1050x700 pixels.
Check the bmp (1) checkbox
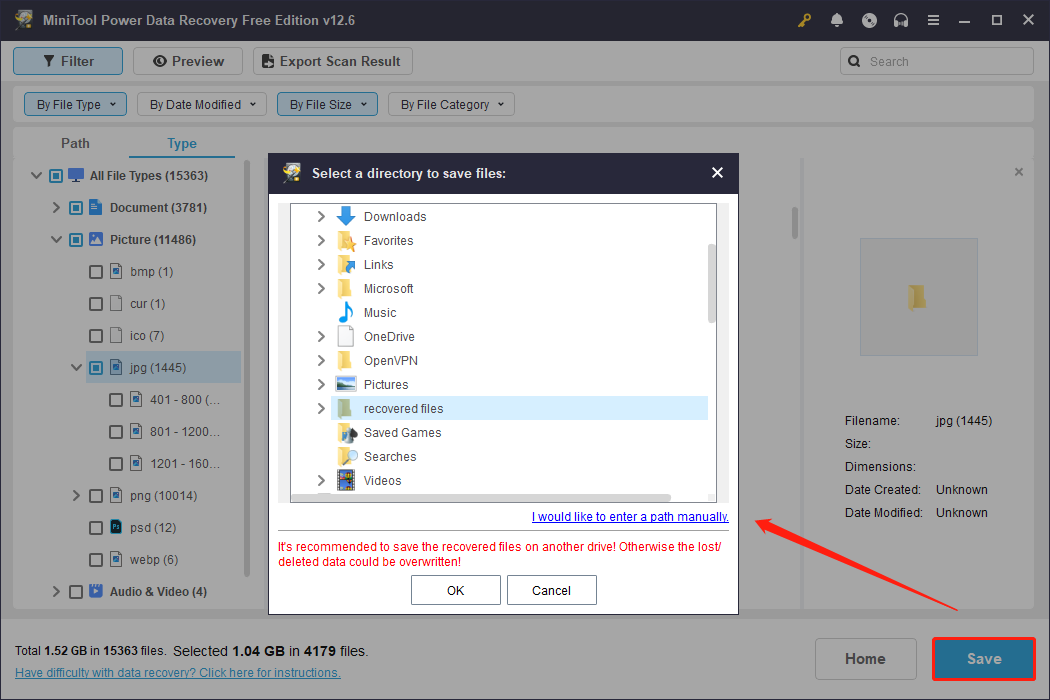(x=96, y=271)
